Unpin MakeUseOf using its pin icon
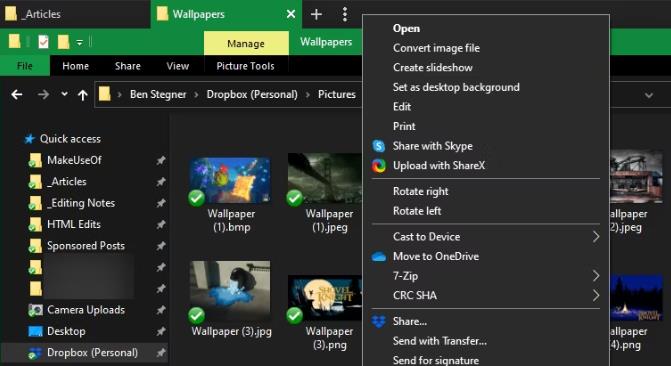Image resolution: width=671 pixels, height=366 pixels. tap(160, 161)
